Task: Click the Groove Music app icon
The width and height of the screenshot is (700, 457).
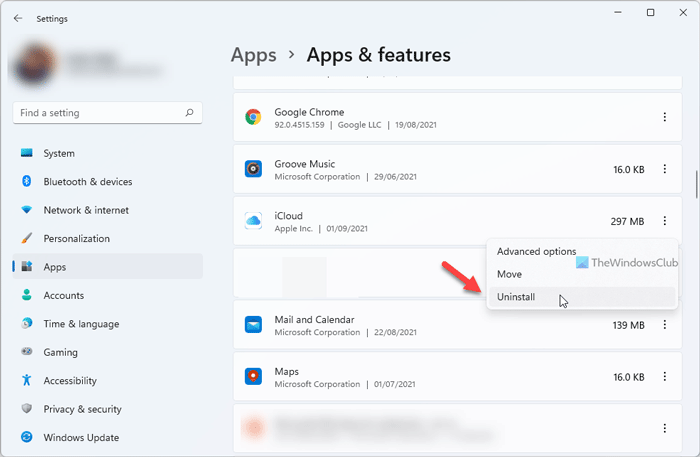Action: [253, 169]
